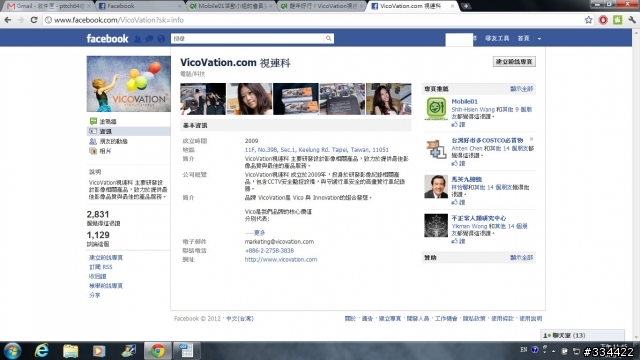Open Facebook messages icon
The image size is (640, 360).
click(x=149, y=38)
